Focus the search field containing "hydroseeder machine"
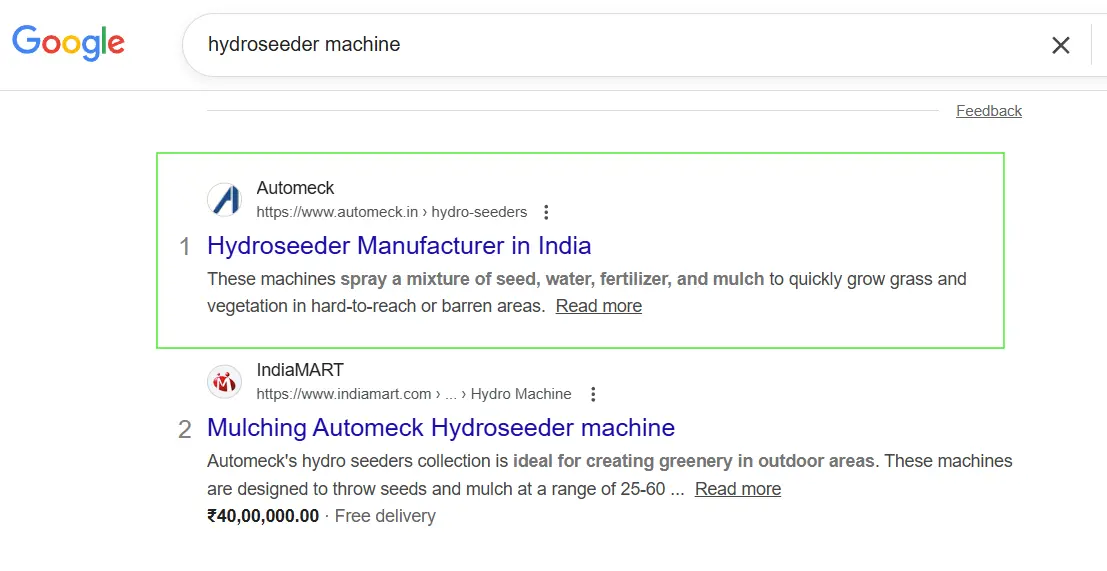This screenshot has height=571, width=1107. 600,45
